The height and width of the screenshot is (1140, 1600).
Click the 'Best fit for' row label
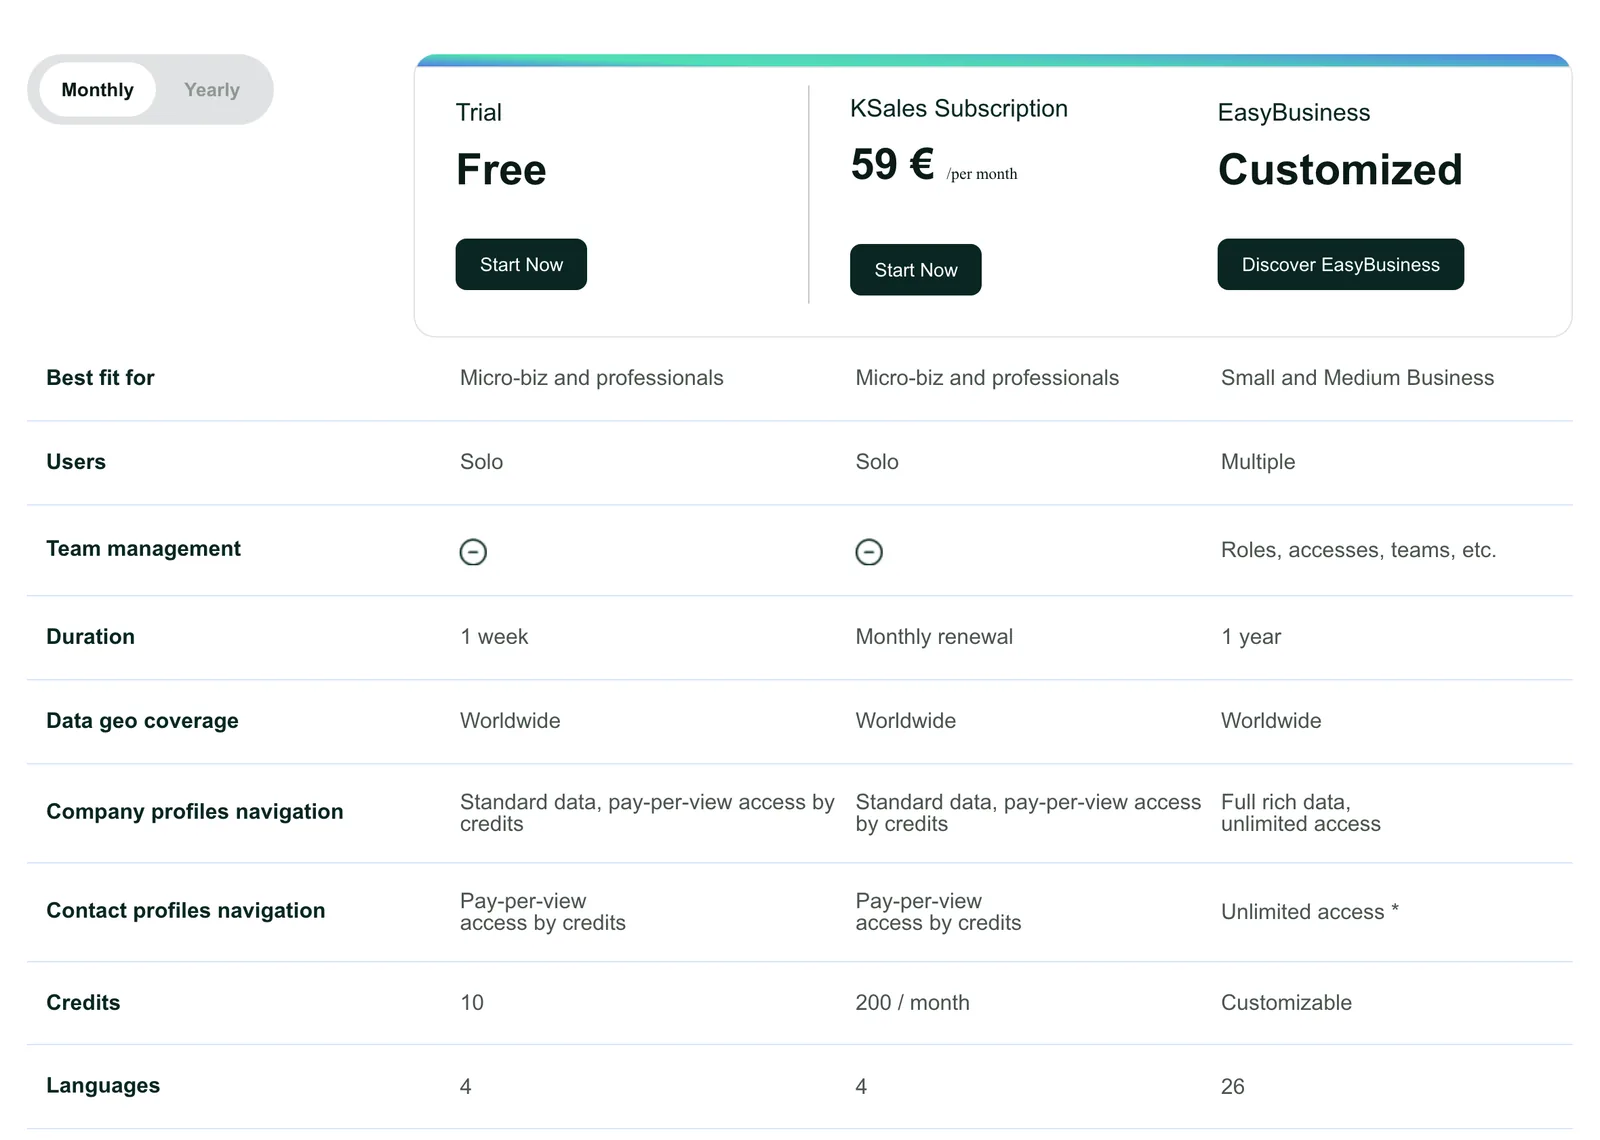(x=100, y=378)
